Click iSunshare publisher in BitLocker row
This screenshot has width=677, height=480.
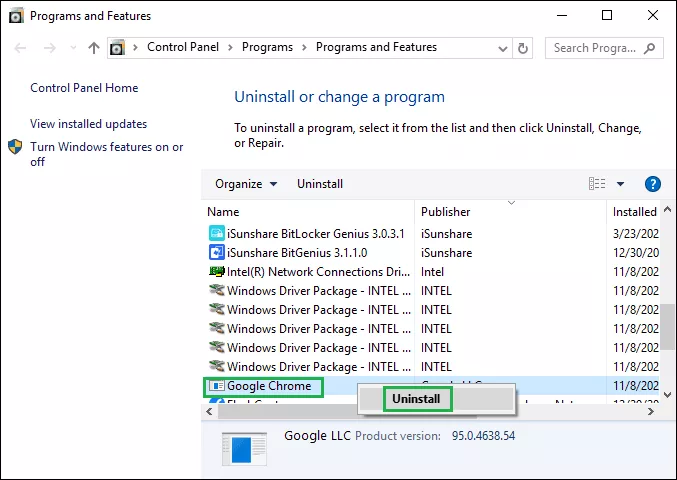446,234
